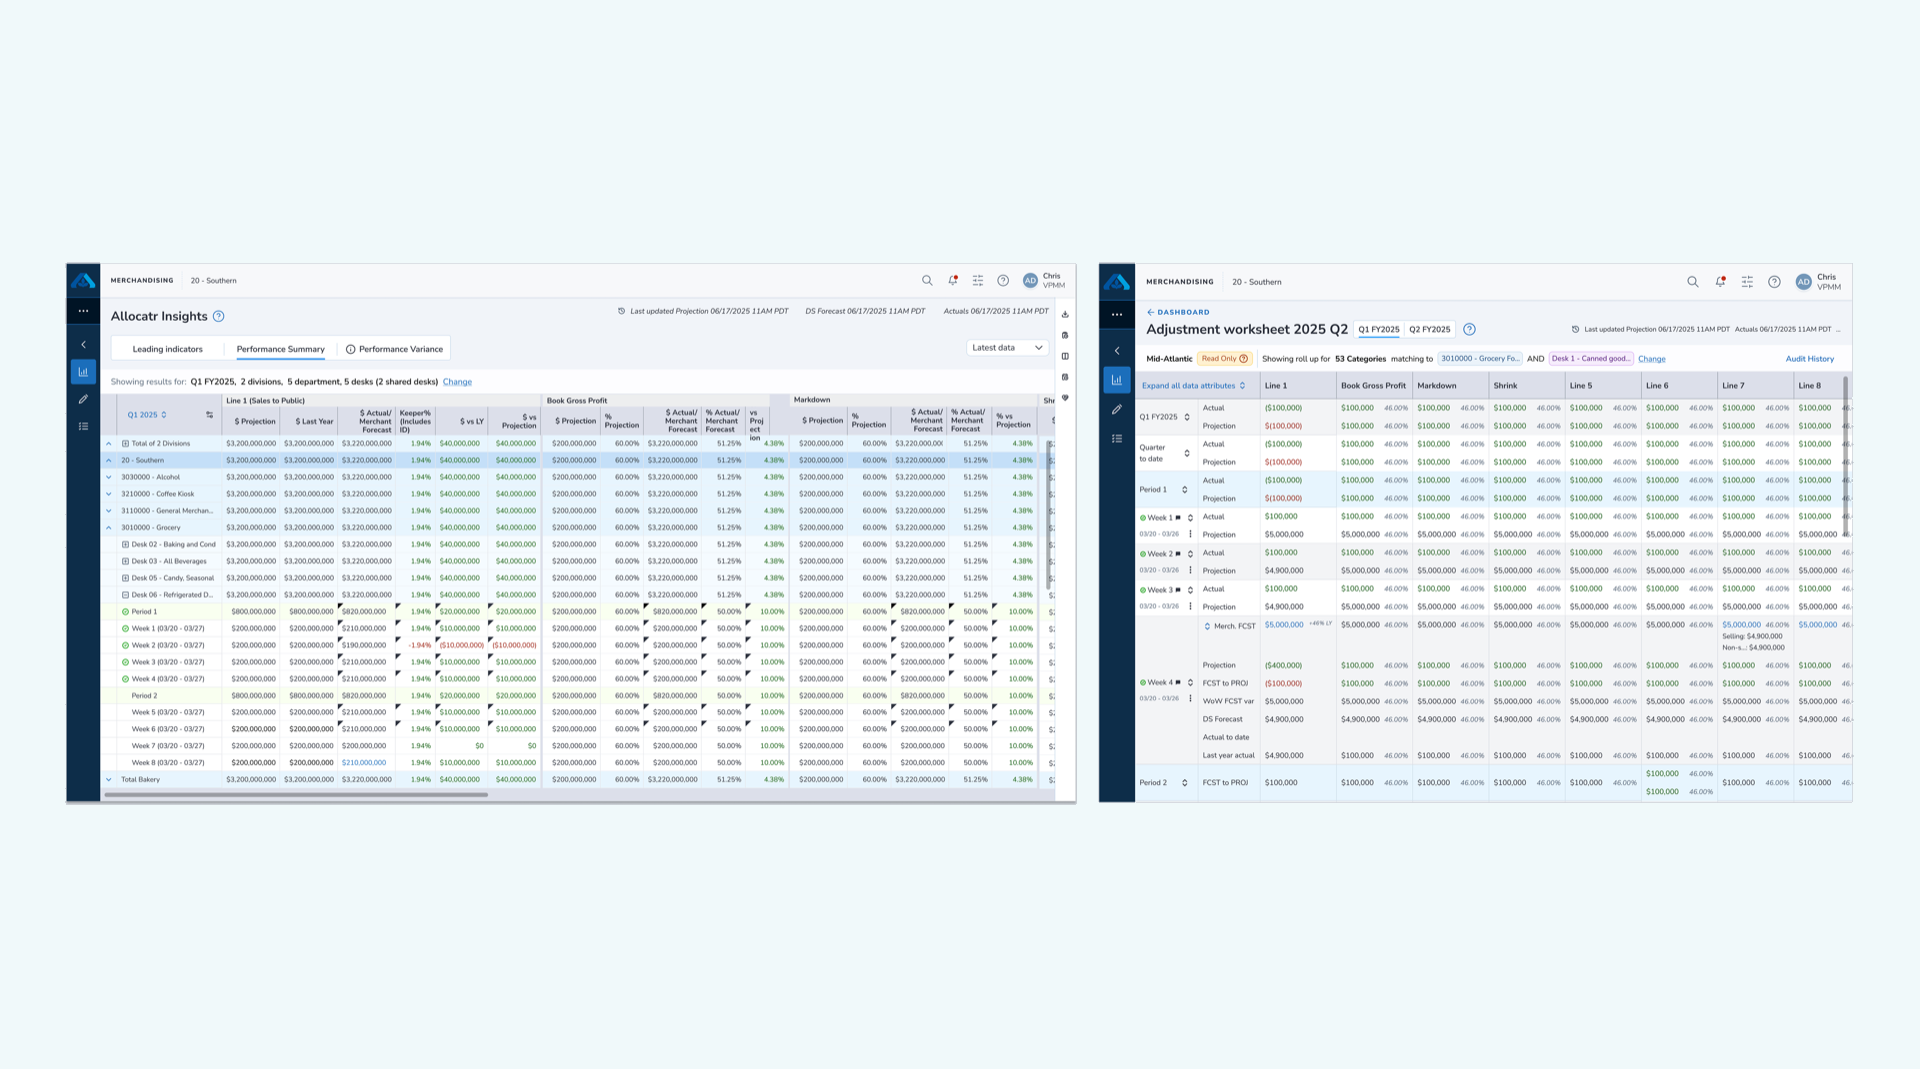Click the Read Only badge

[x=1225, y=359]
